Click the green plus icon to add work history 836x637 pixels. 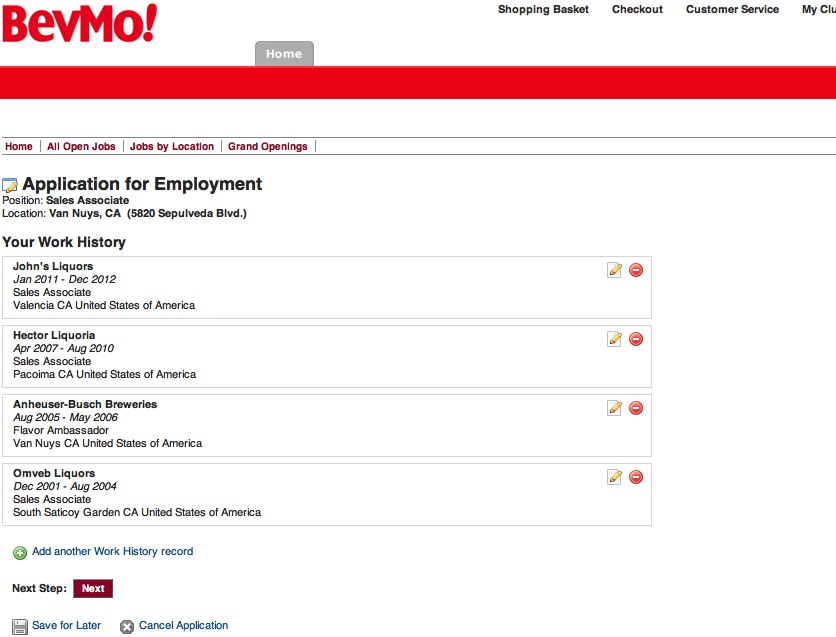[x=19, y=551]
